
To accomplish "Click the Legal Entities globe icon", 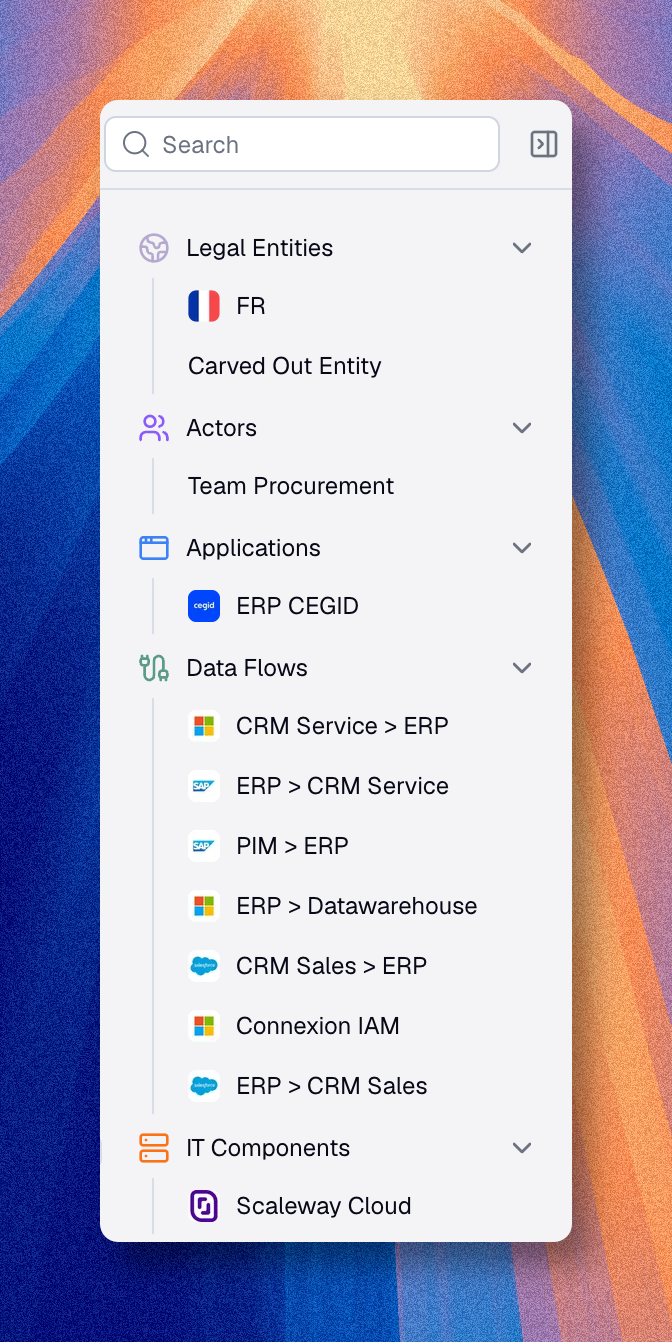I will pos(154,247).
